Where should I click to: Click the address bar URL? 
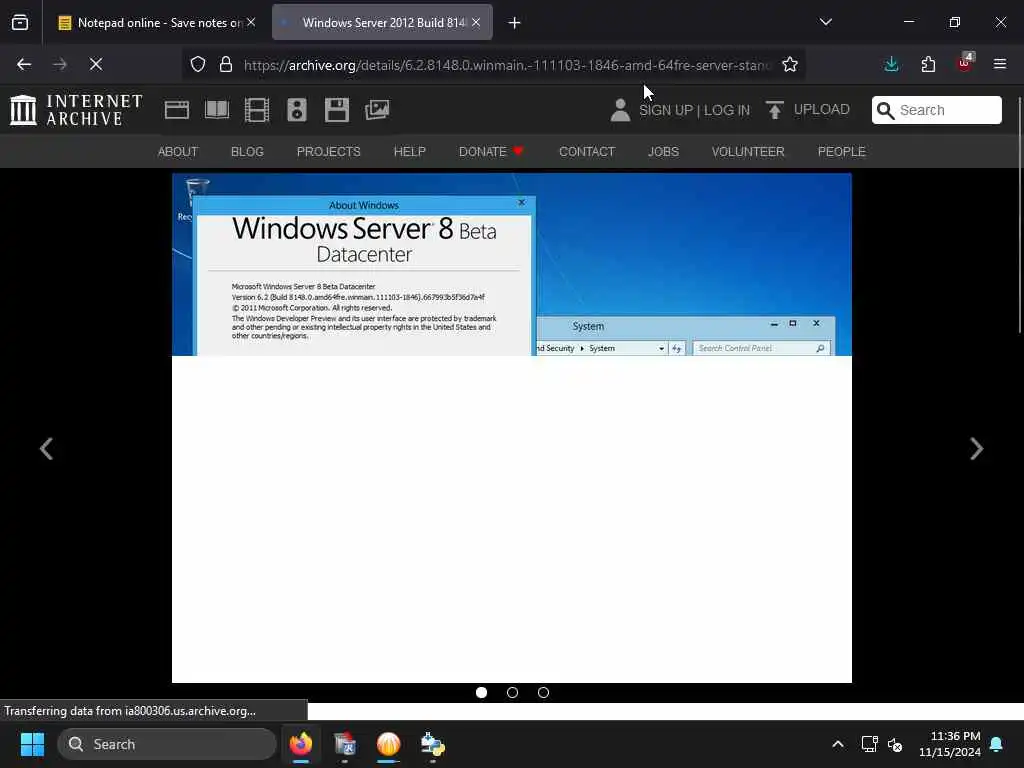507,65
